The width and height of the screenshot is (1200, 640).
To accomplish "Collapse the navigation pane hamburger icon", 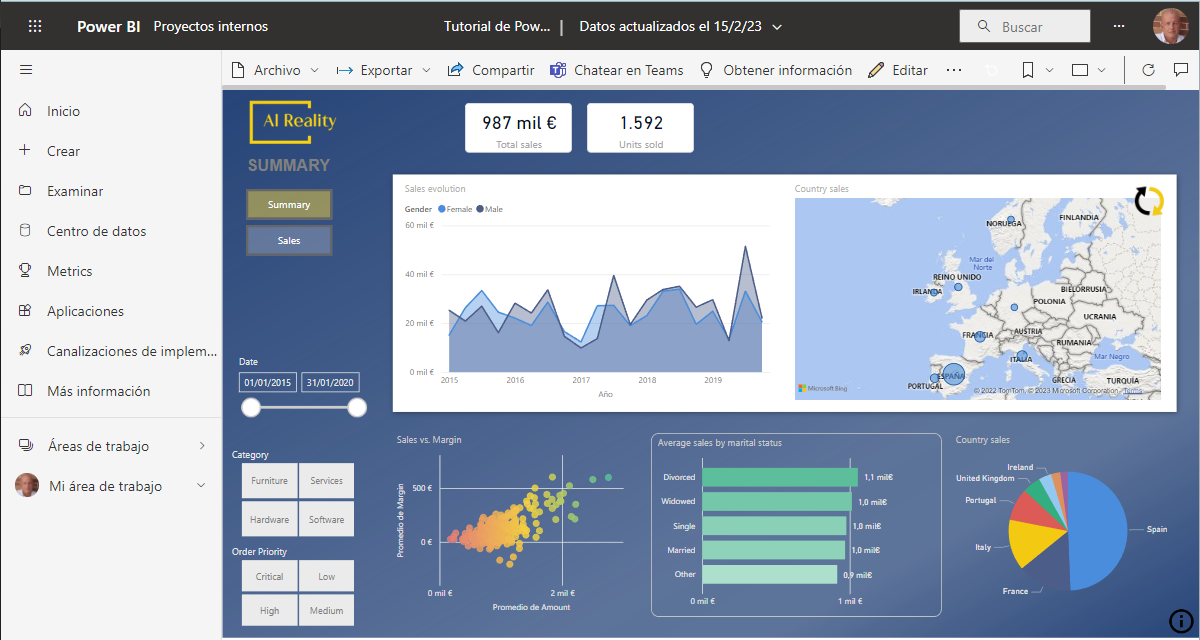I will [x=26, y=70].
